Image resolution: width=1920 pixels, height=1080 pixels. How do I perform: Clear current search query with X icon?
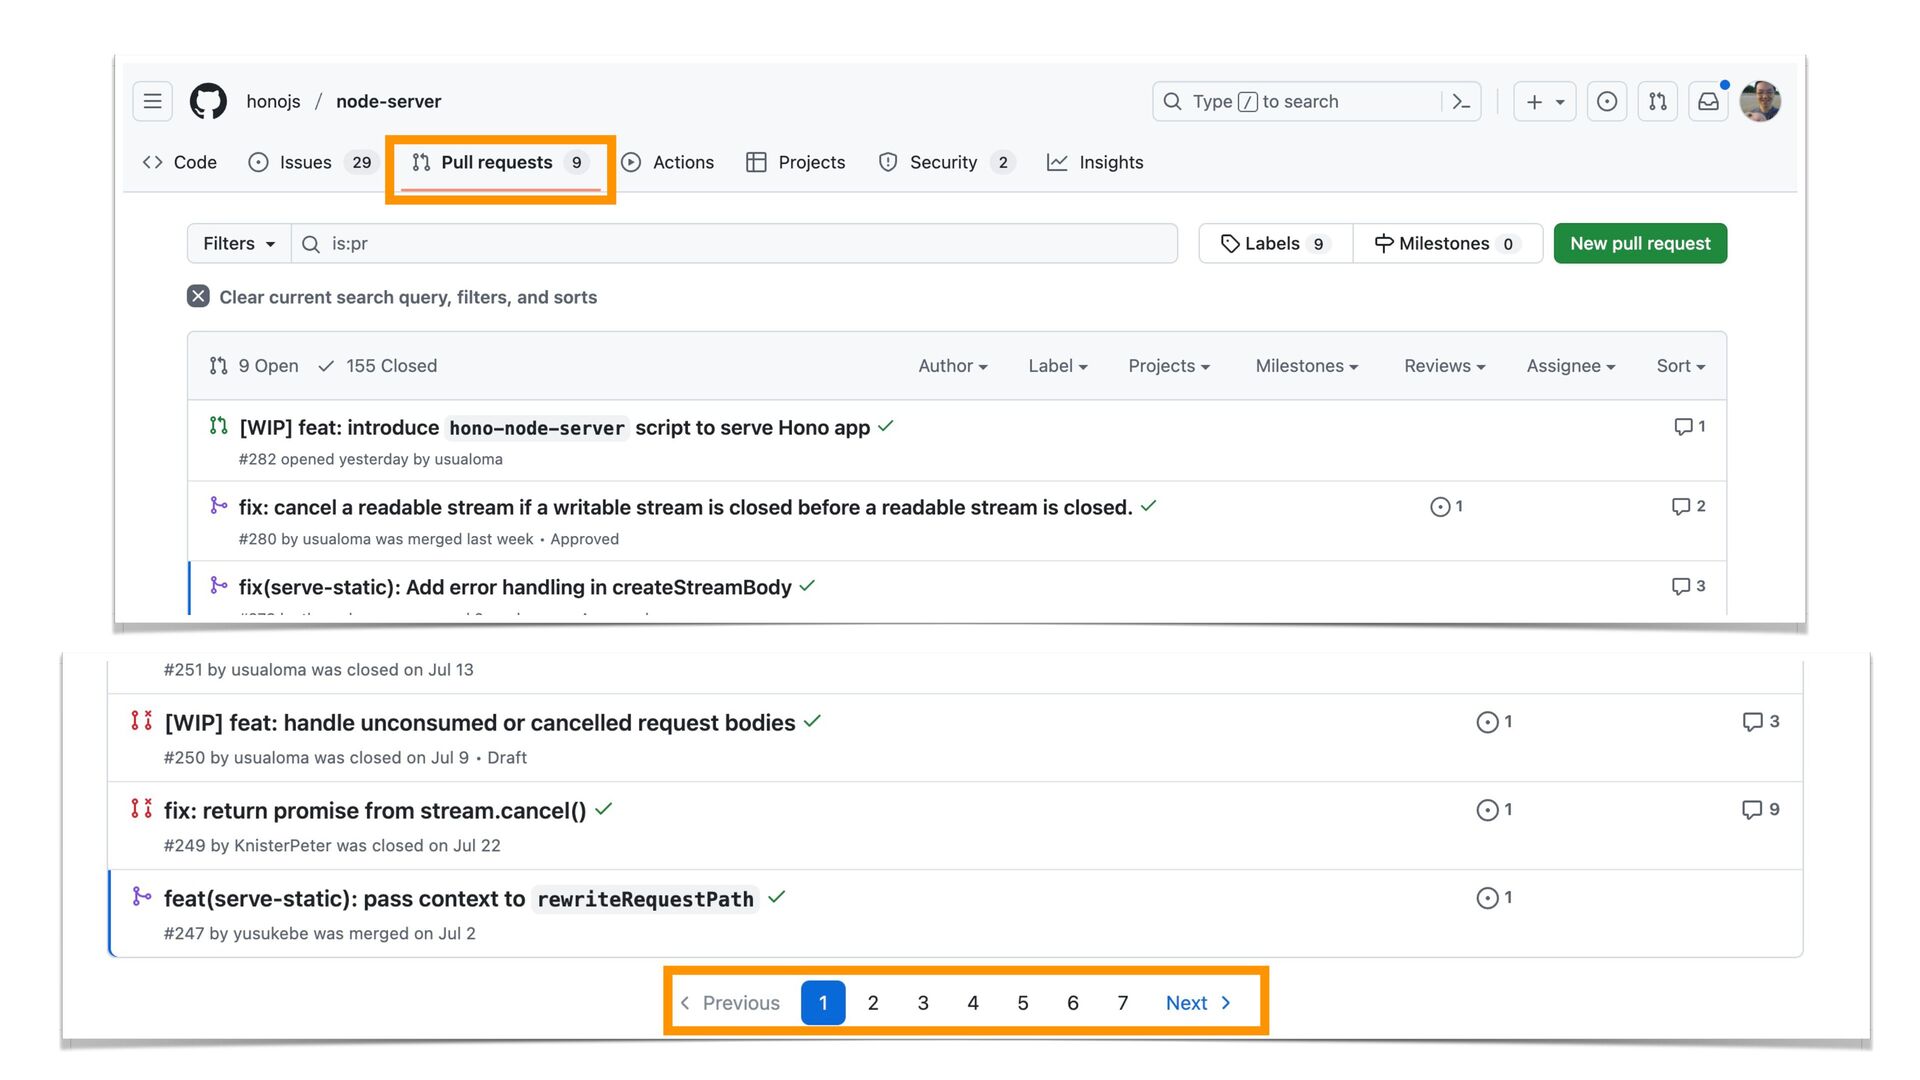pyautogui.click(x=198, y=296)
